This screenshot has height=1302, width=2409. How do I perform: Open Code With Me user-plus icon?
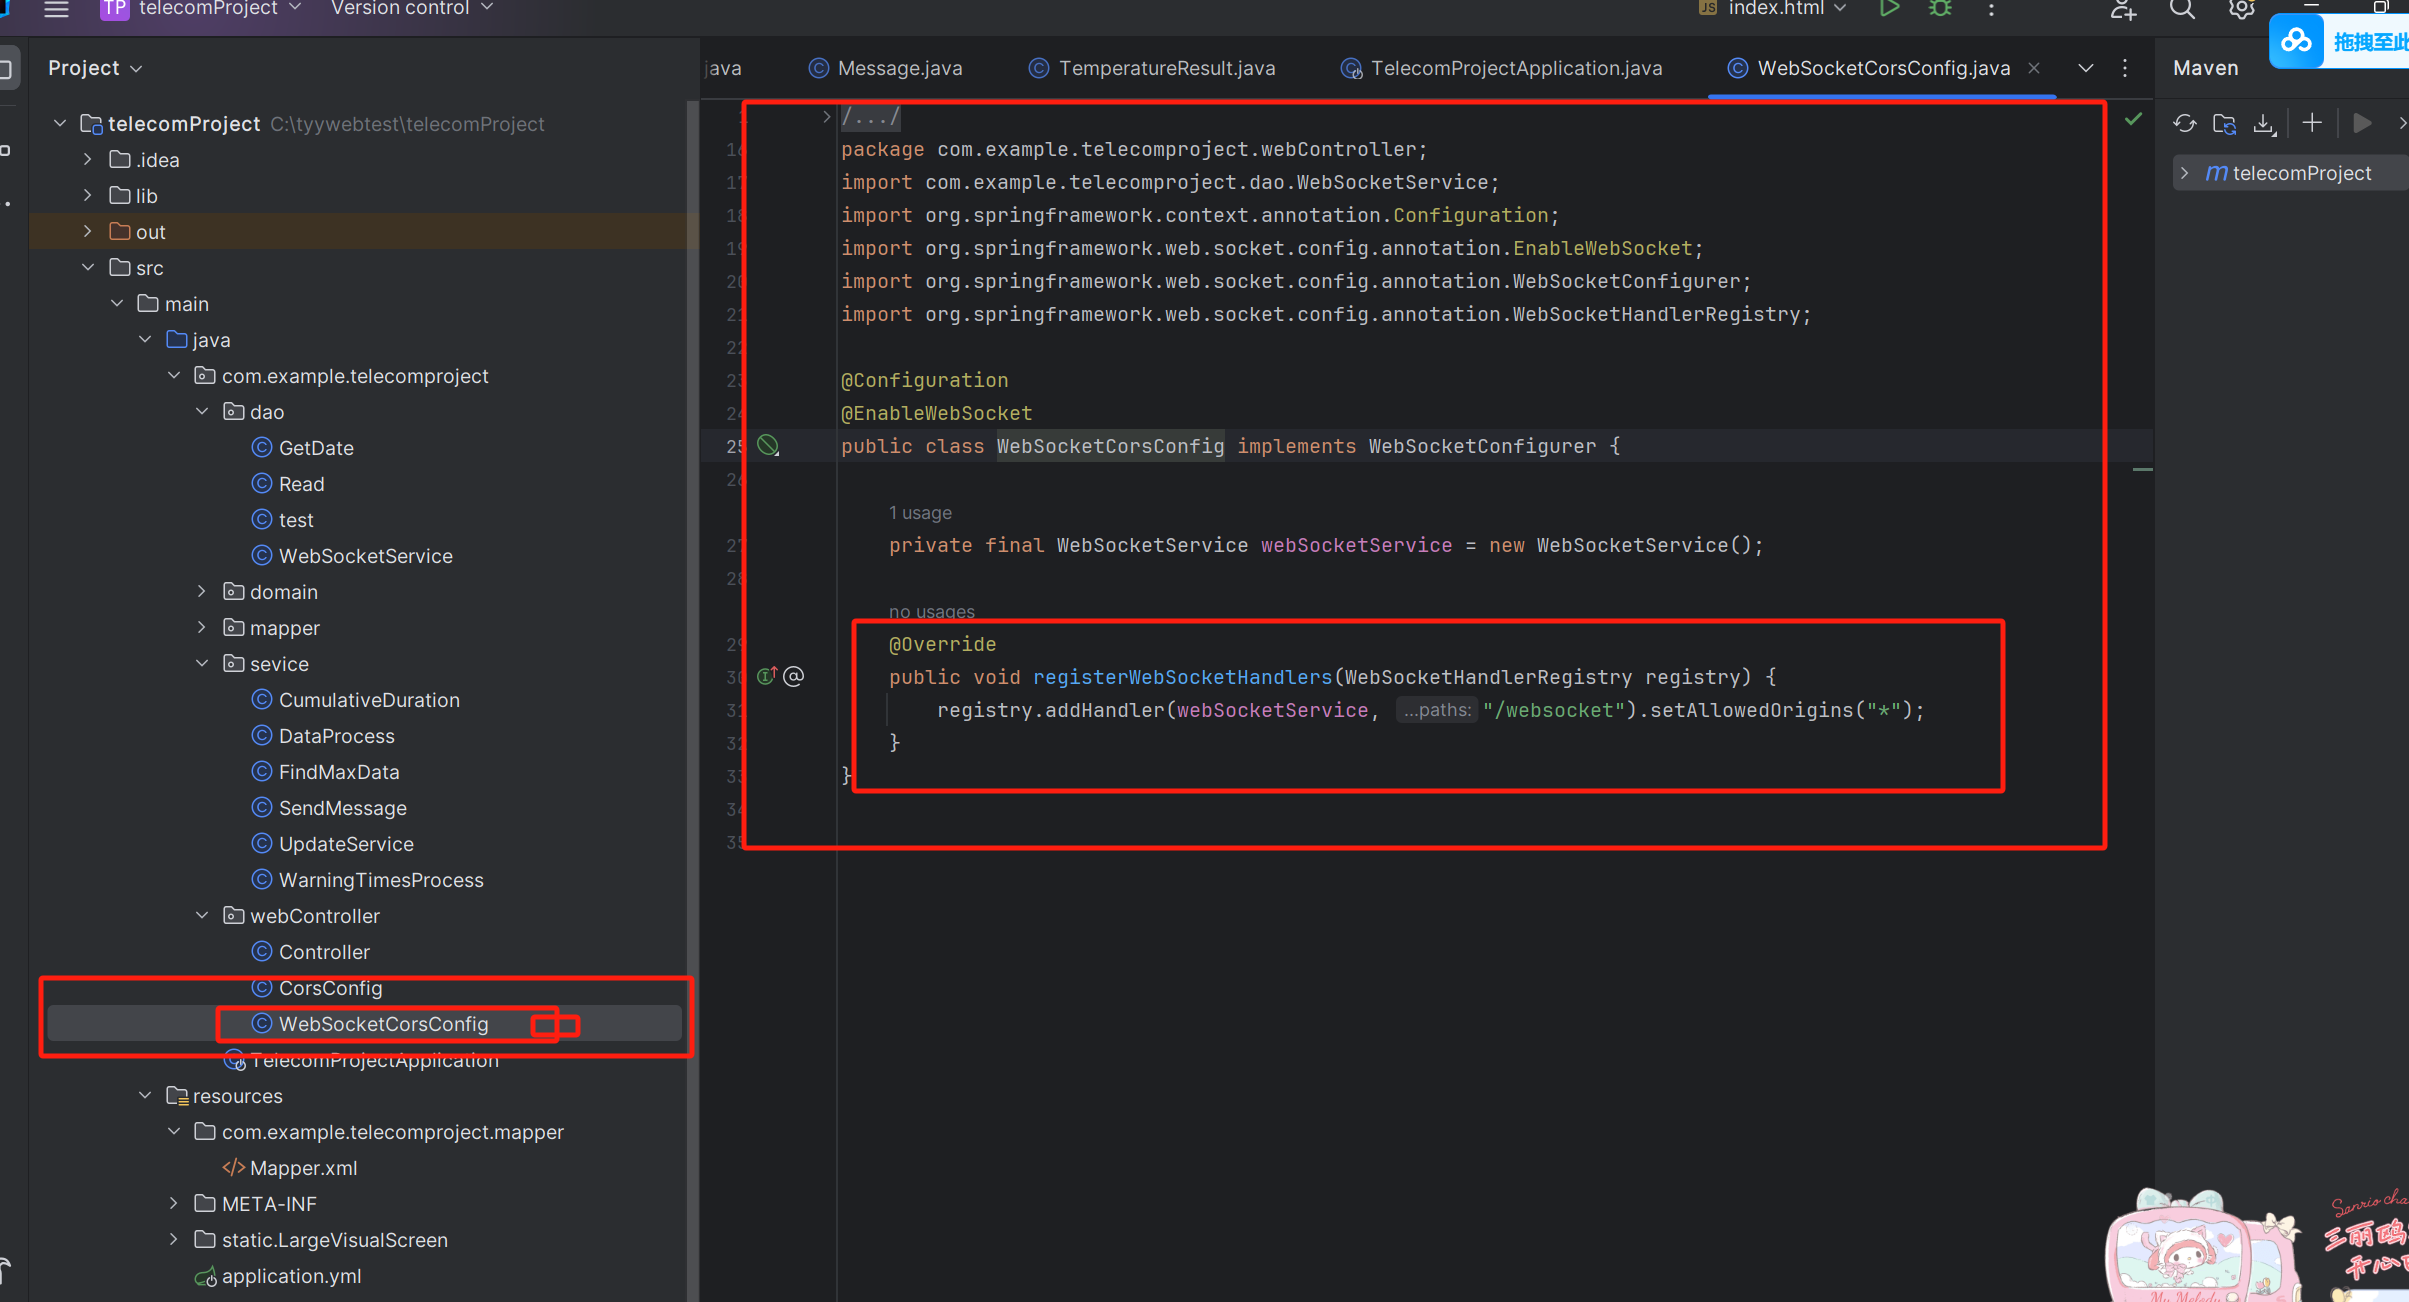click(x=2124, y=11)
